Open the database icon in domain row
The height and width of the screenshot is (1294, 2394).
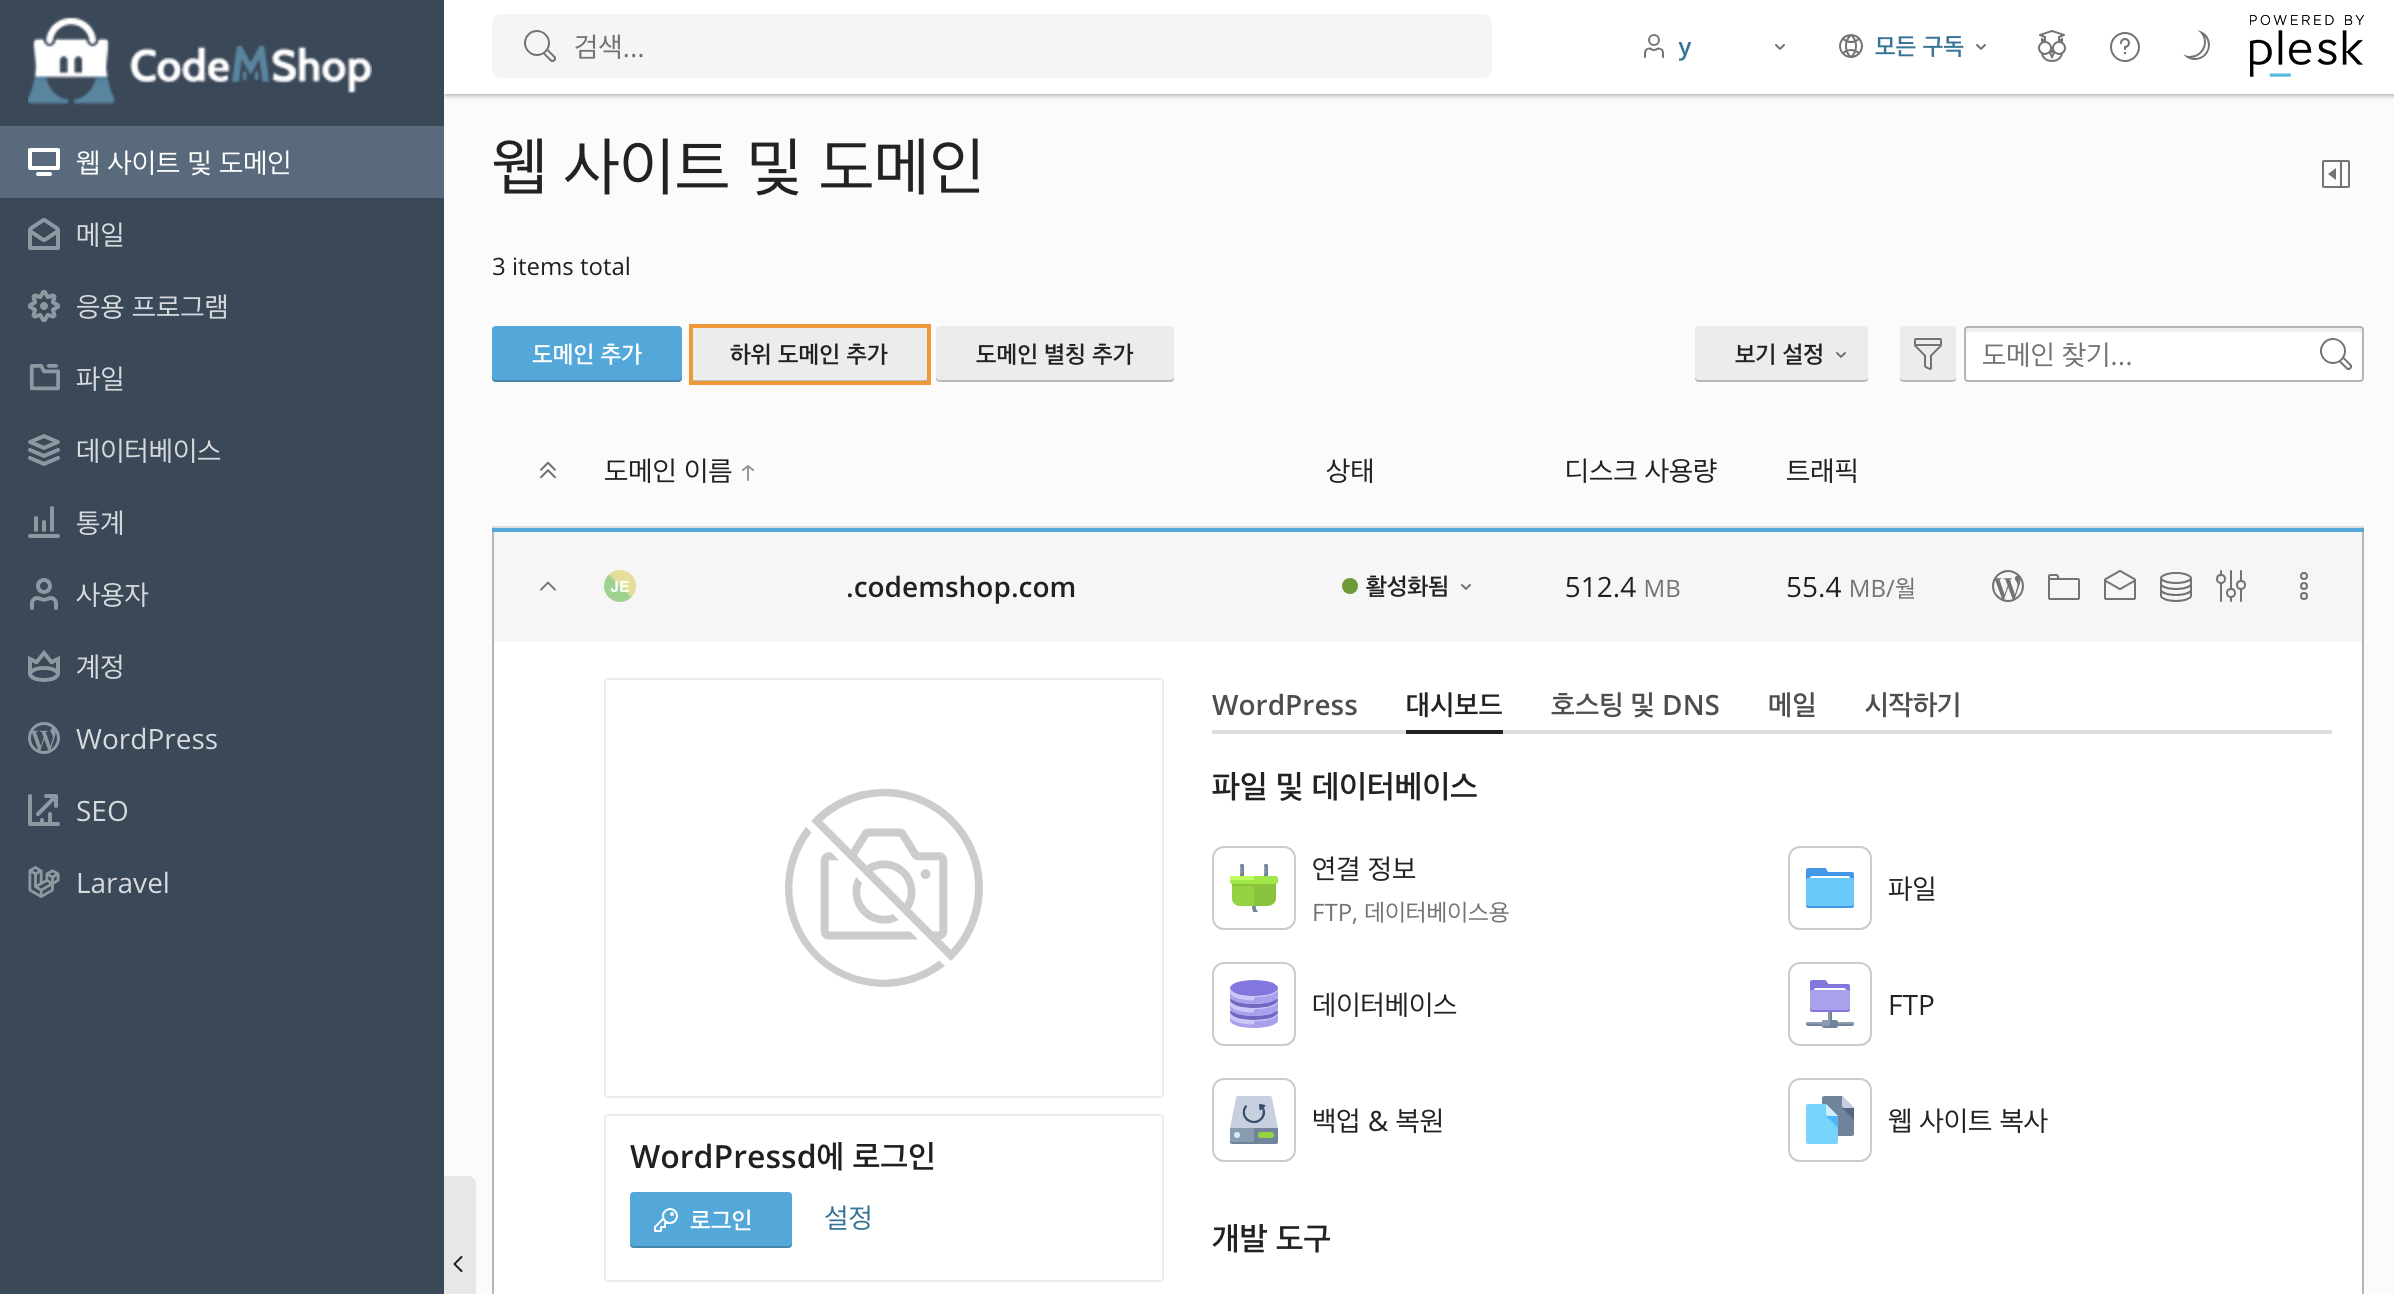(x=2175, y=586)
